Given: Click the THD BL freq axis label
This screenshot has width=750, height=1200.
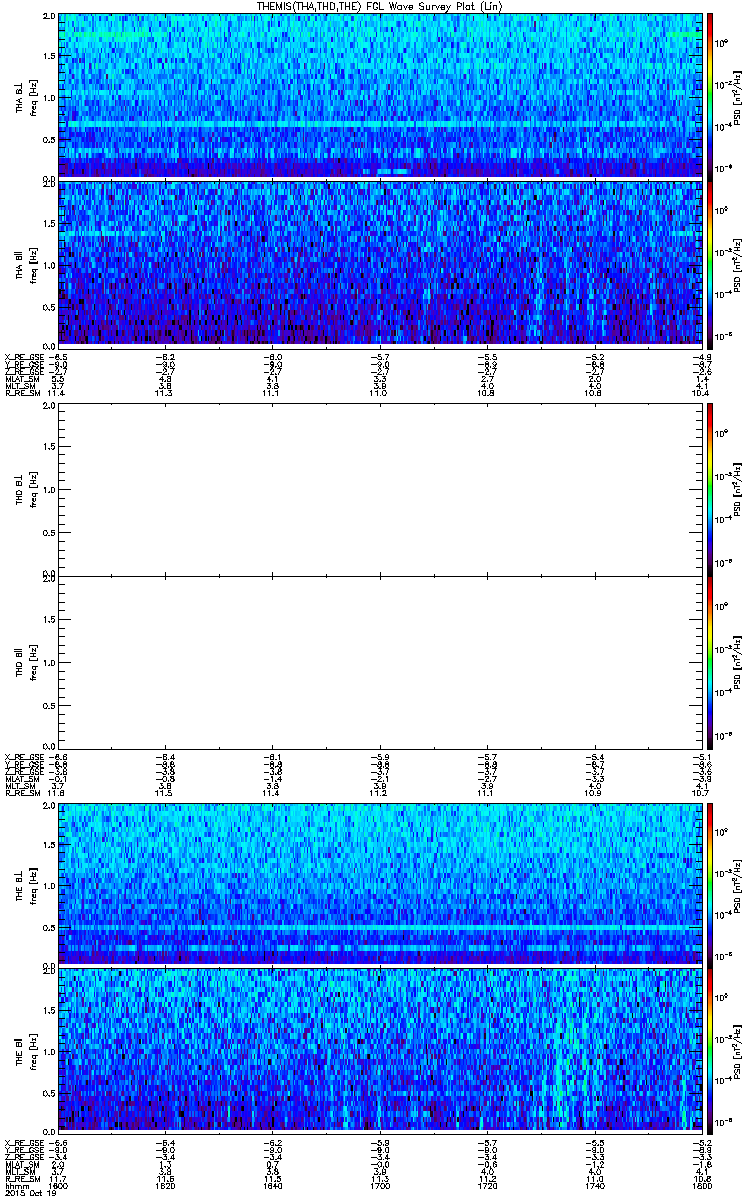Looking at the screenshot, I should tap(27, 490).
